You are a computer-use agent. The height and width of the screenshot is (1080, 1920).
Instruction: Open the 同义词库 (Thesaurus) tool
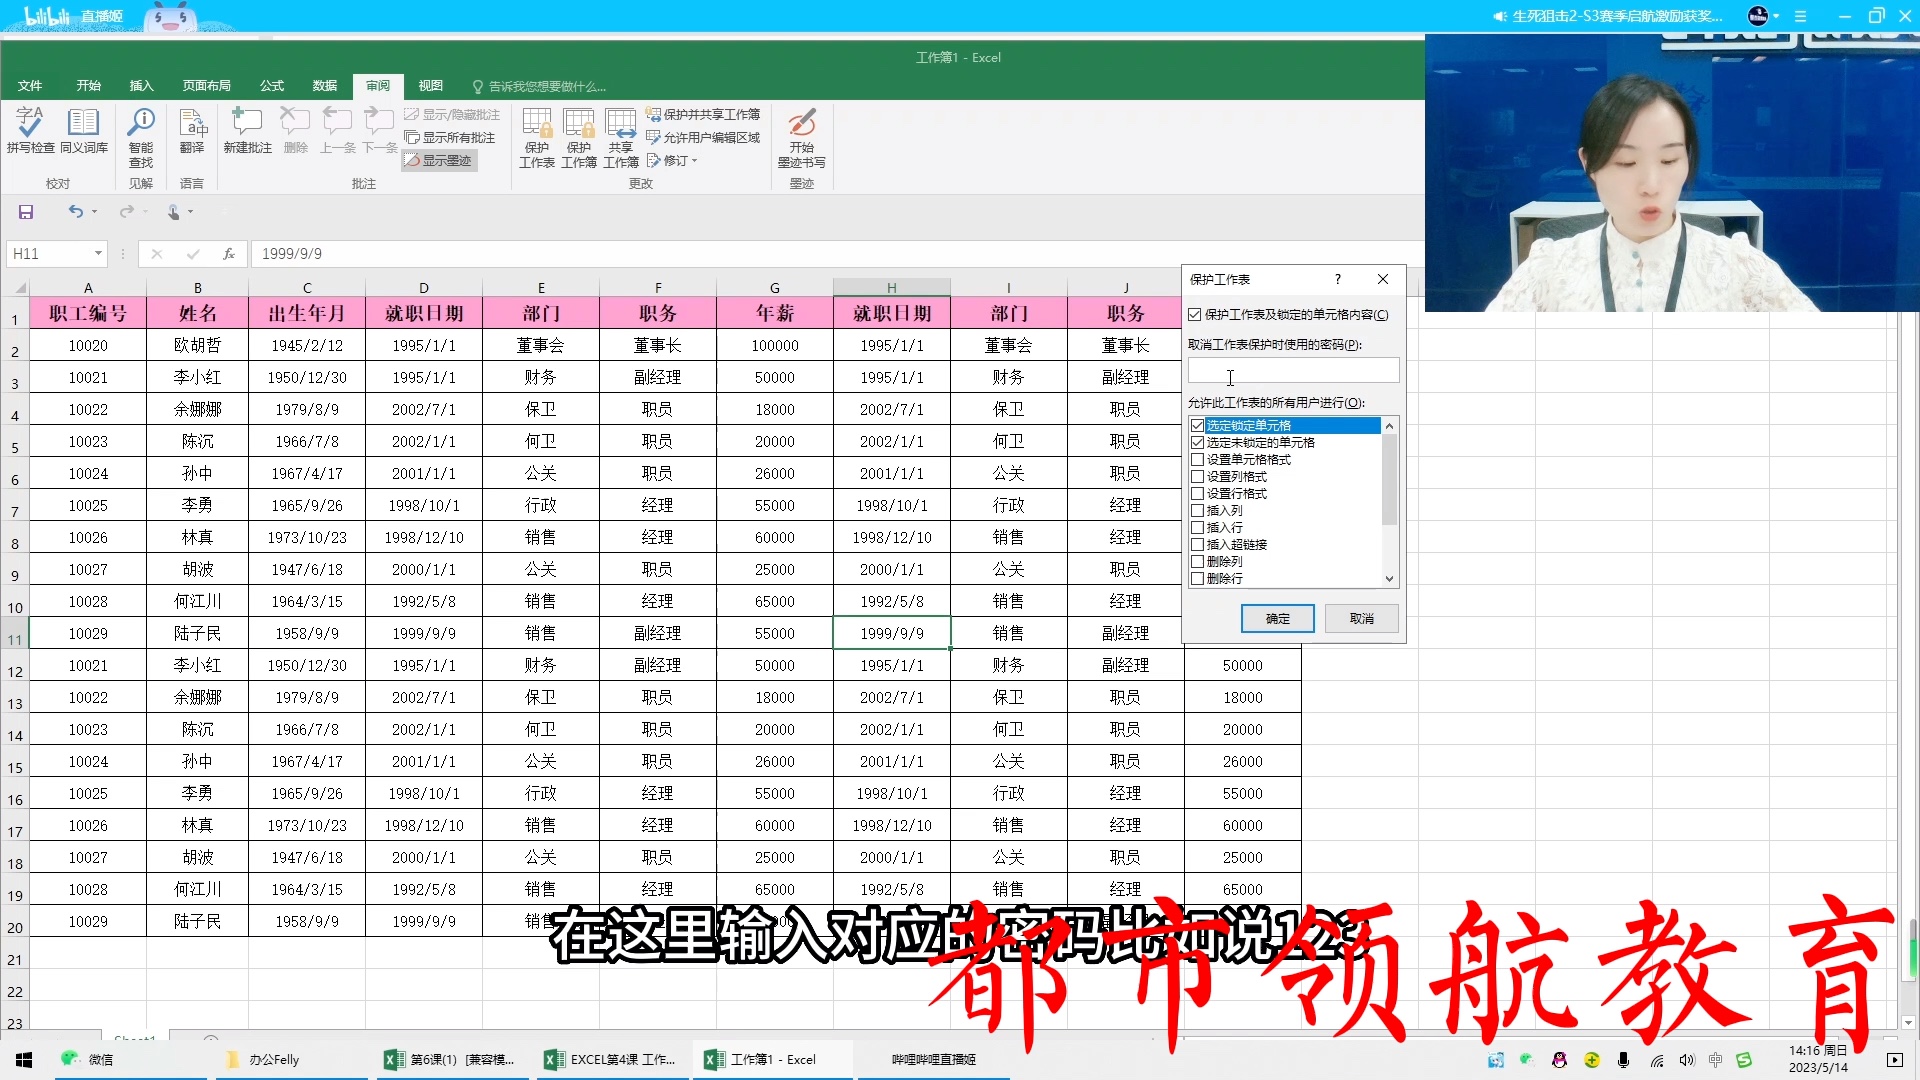point(84,135)
